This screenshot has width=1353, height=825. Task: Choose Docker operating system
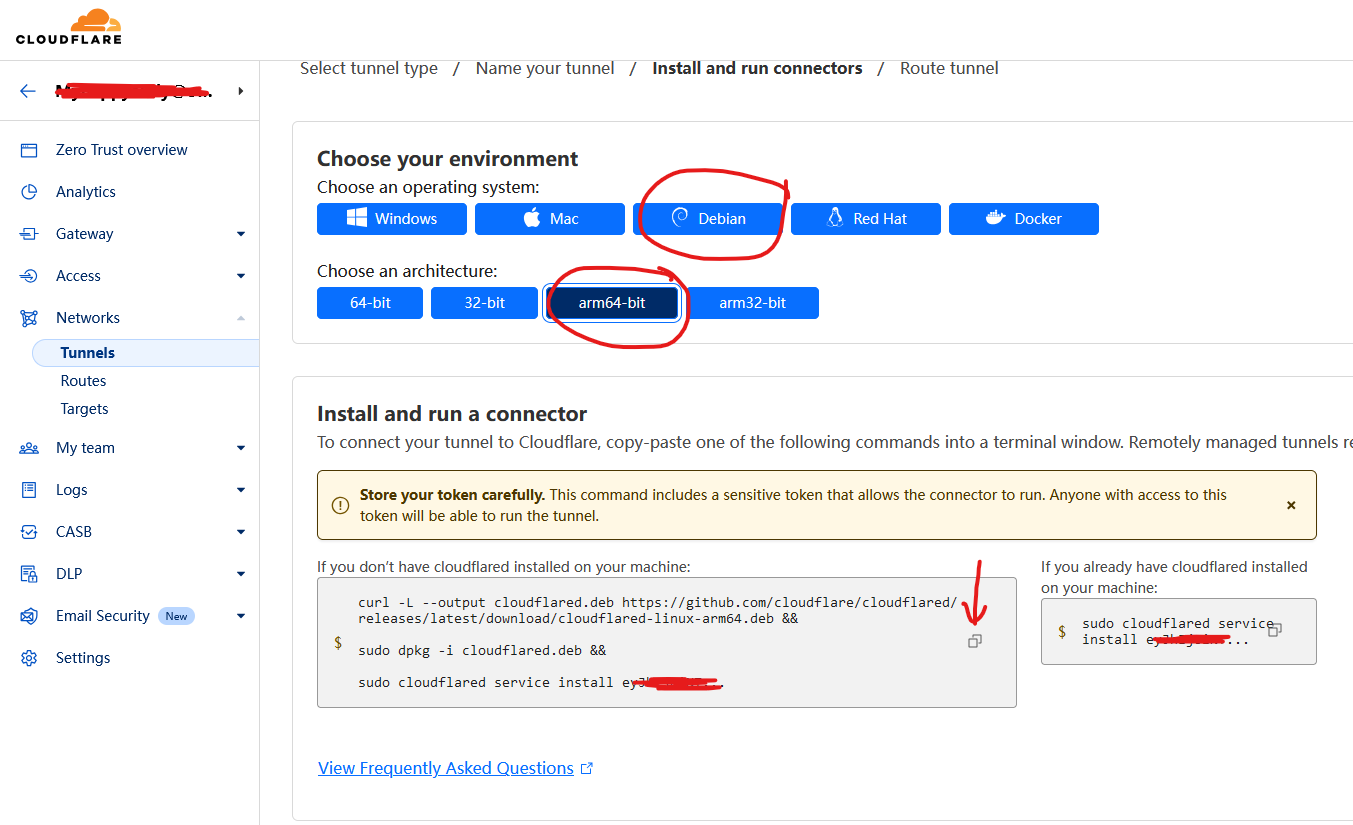1024,219
